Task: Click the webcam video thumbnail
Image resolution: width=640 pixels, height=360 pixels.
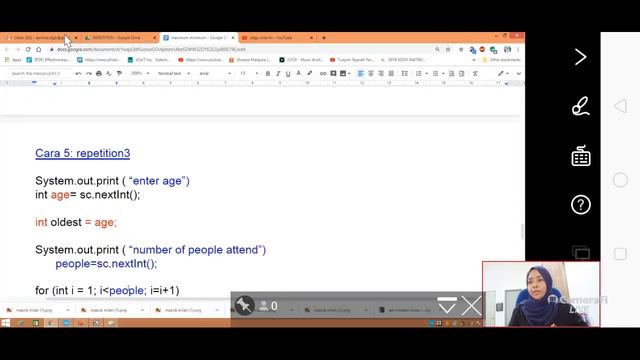Action: pos(541,294)
